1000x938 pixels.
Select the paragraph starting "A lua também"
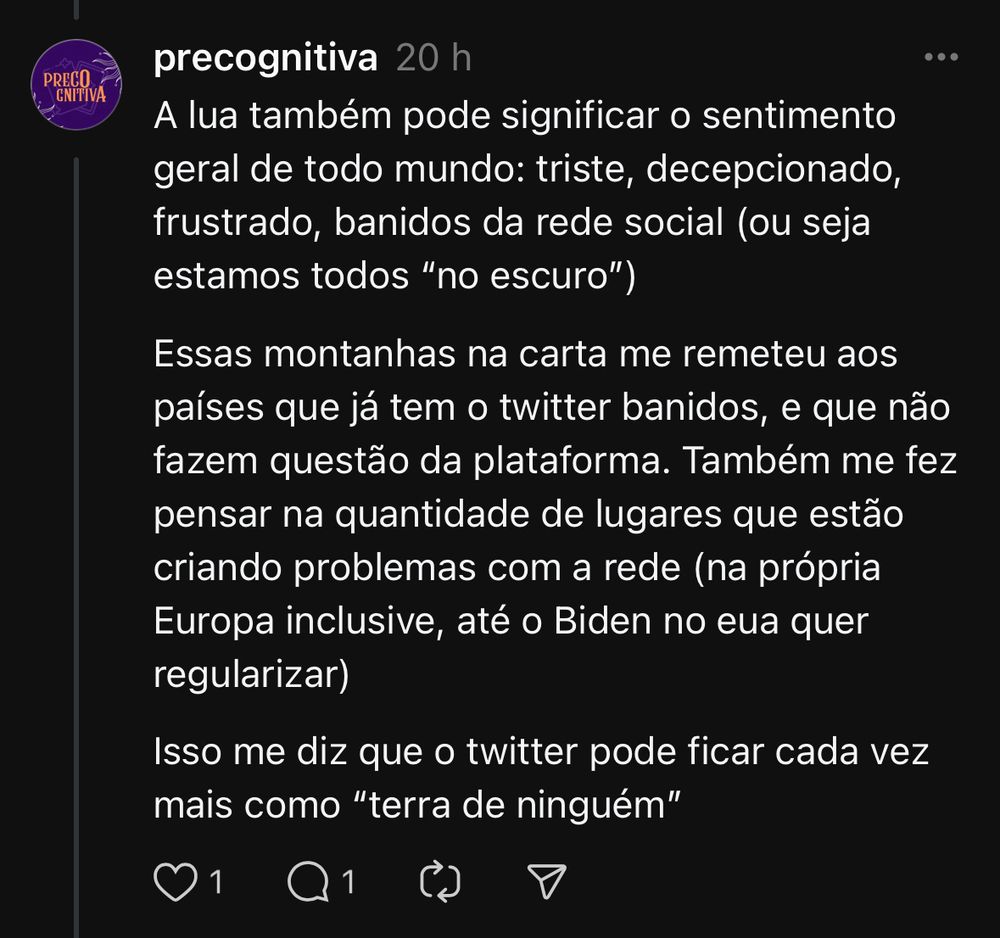[527, 196]
